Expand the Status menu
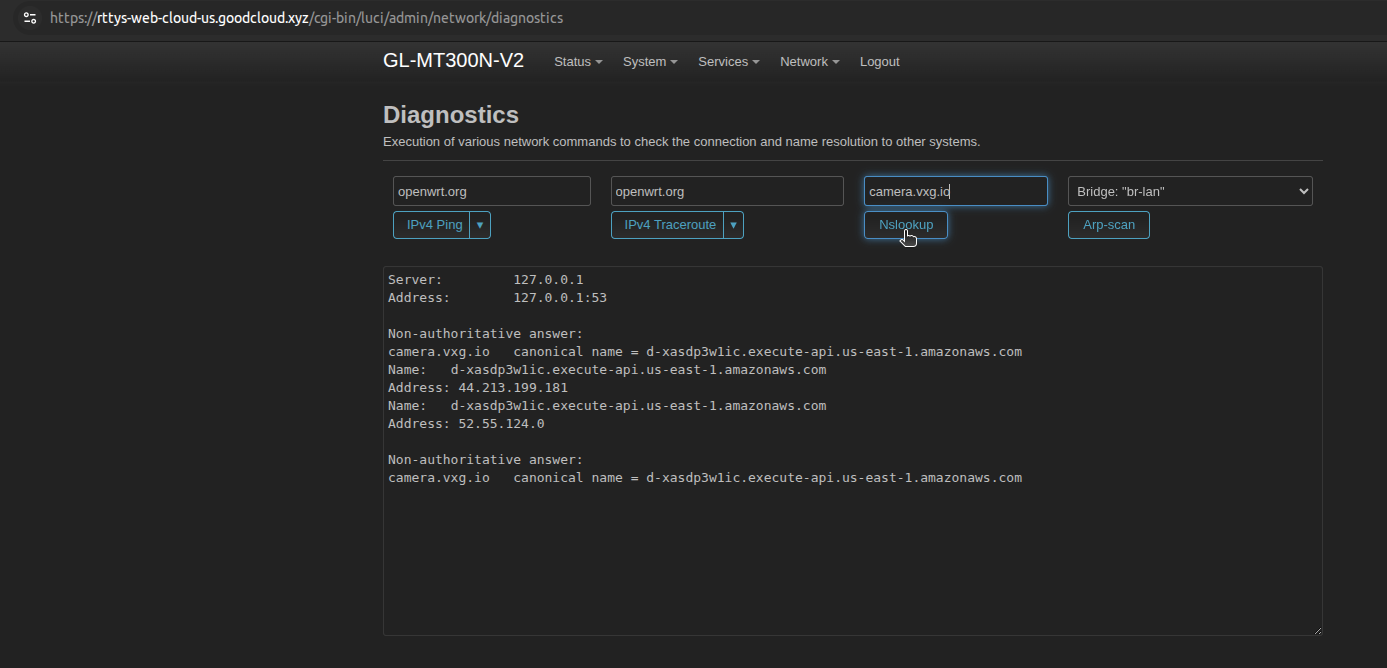The height and width of the screenshot is (668, 1387). [x=577, y=62]
